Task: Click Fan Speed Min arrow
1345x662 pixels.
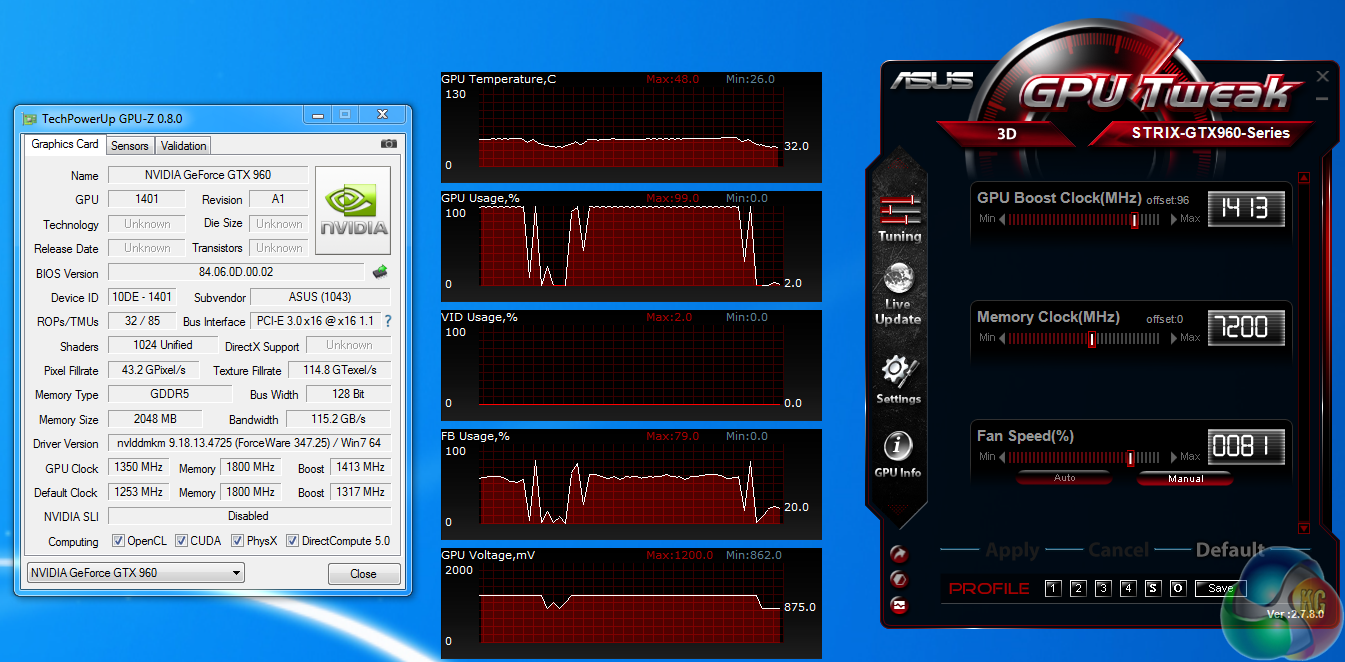Action: [1002, 457]
